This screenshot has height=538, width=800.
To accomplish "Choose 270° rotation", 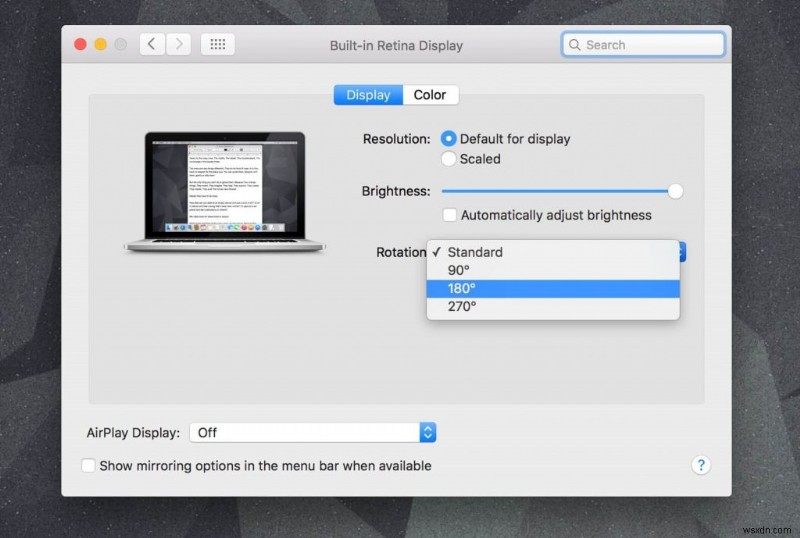I will tap(553, 306).
